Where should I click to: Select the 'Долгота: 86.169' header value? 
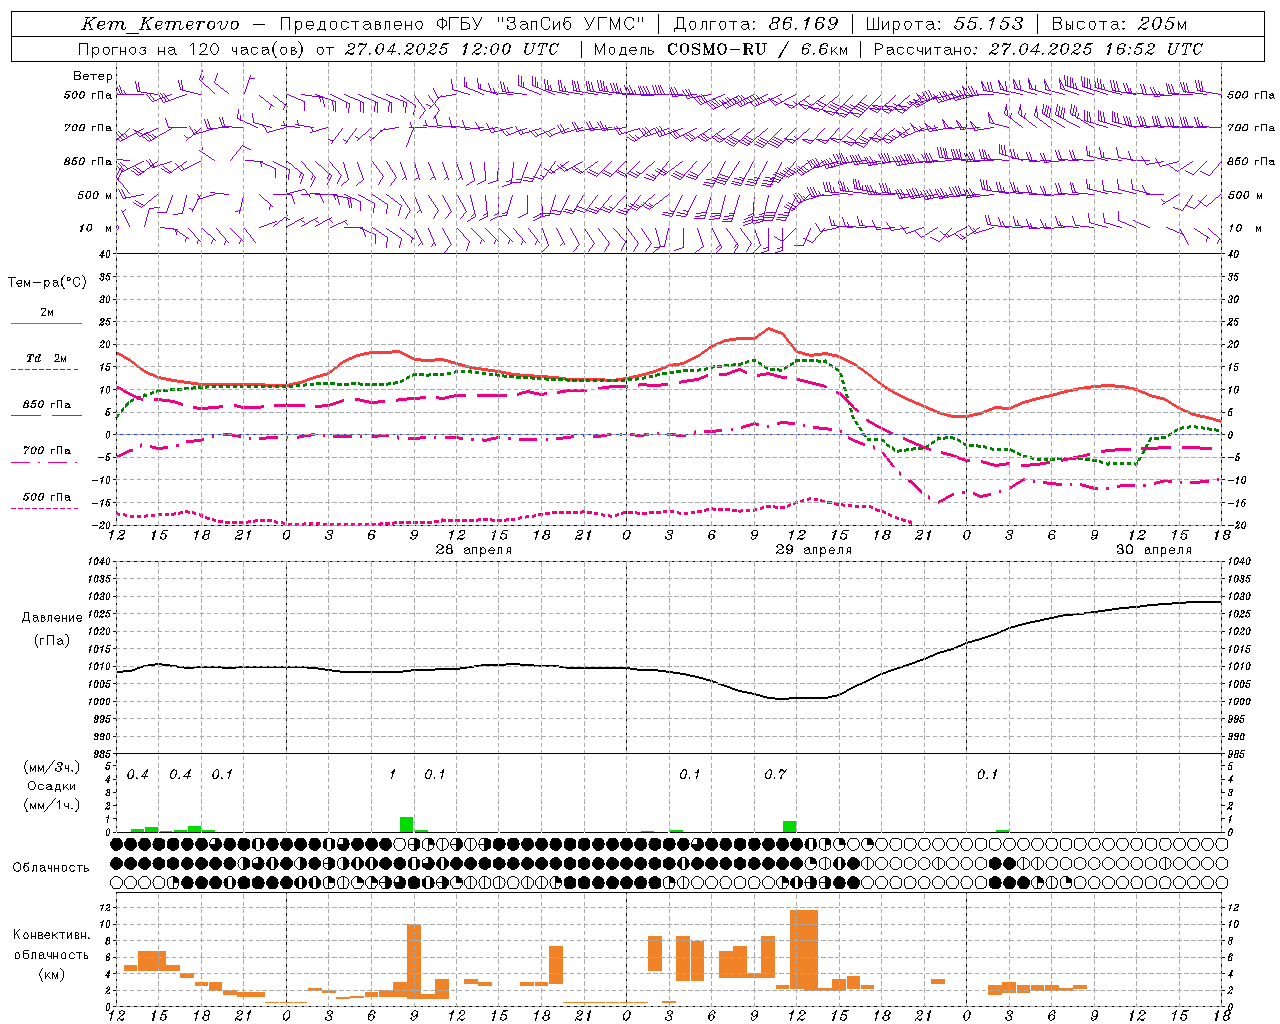[x=756, y=24]
